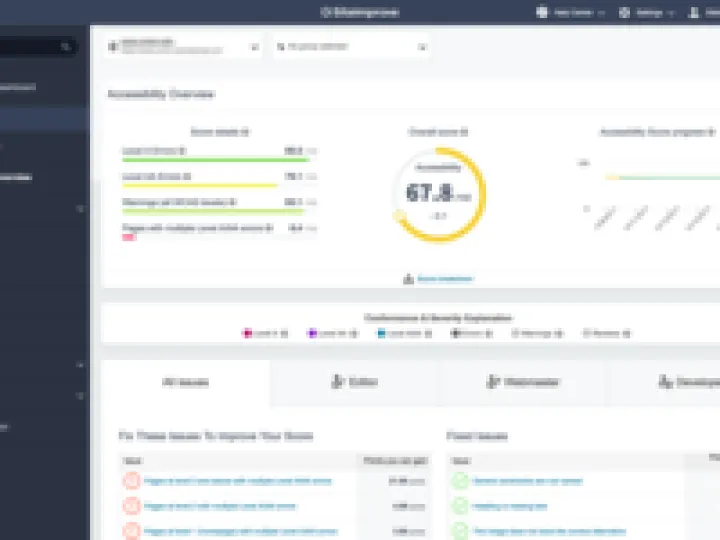Open first issue link in fix list

pos(236,481)
